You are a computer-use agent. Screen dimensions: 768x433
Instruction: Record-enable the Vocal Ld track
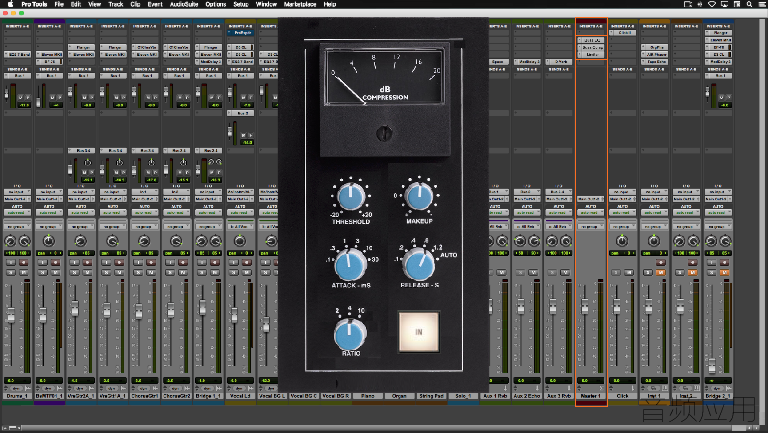click(x=246, y=263)
